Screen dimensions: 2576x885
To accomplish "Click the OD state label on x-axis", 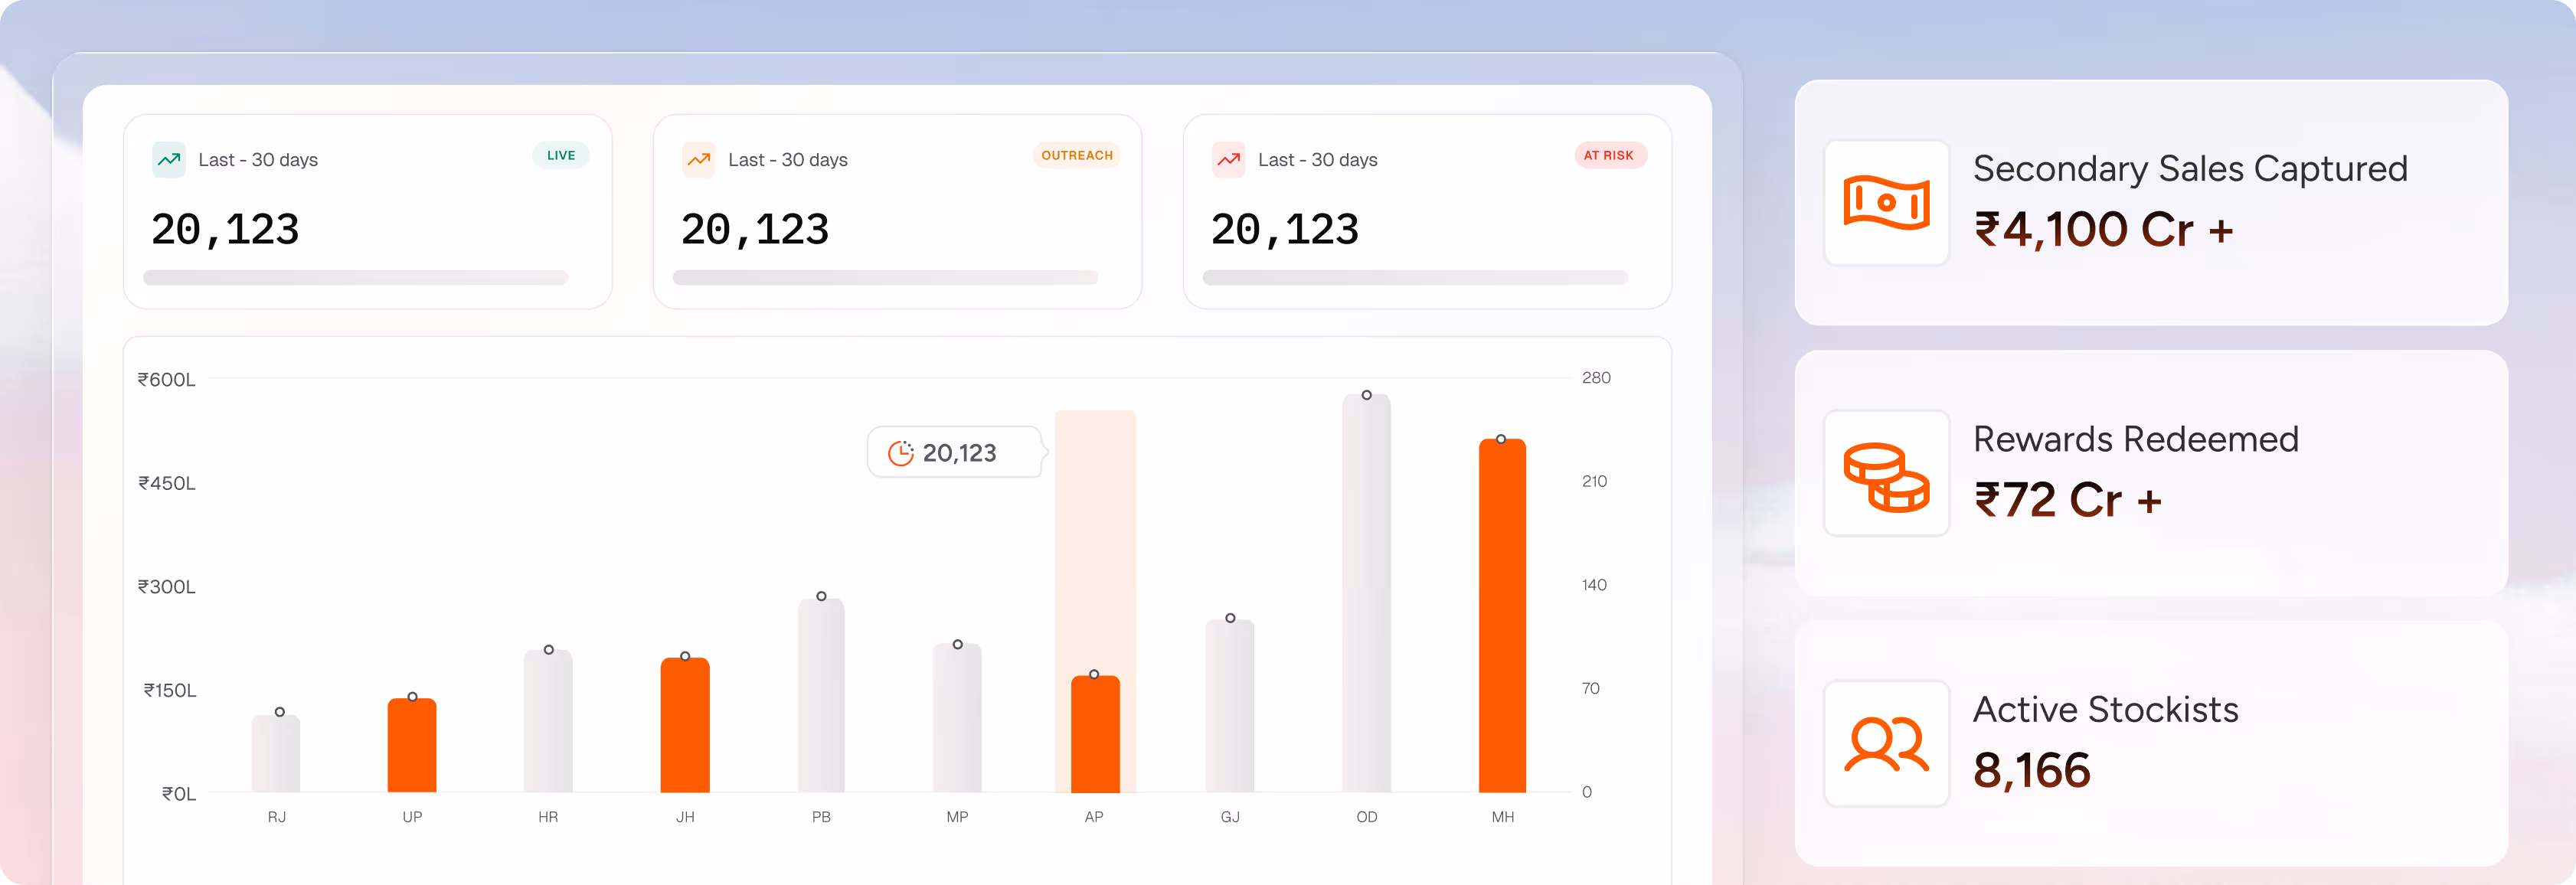I will point(1367,817).
